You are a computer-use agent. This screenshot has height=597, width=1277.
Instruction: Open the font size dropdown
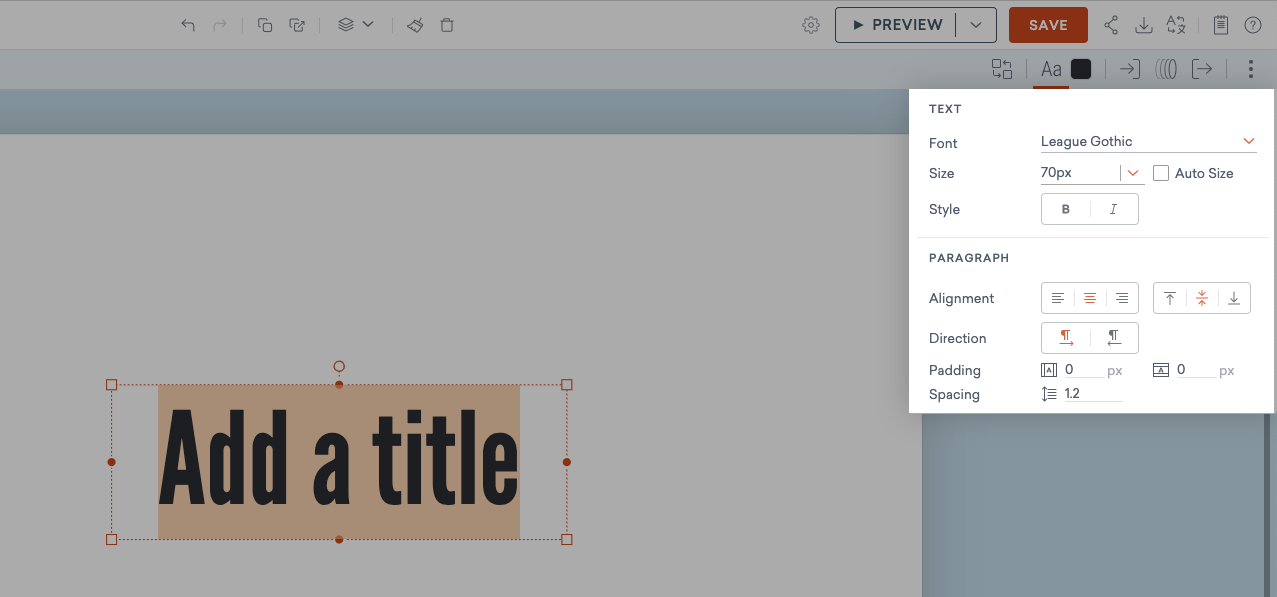[x=1132, y=172]
